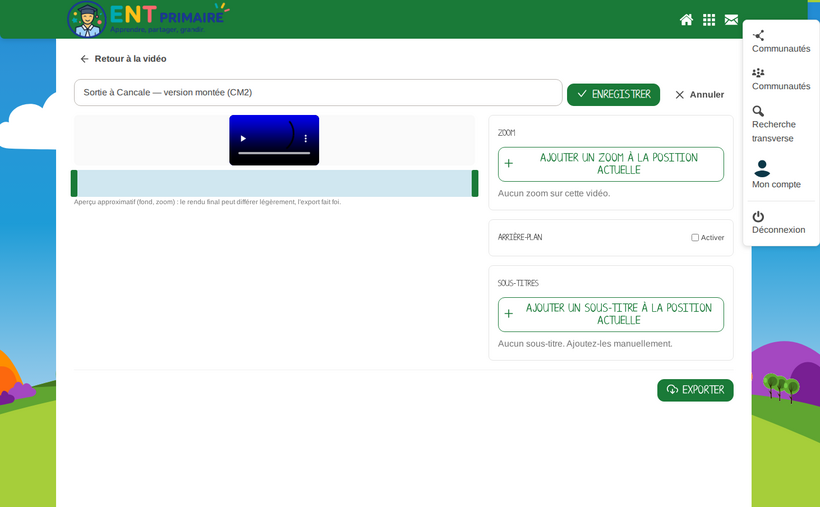
Task: Click the ENT Primaire logo
Action: tap(148, 19)
